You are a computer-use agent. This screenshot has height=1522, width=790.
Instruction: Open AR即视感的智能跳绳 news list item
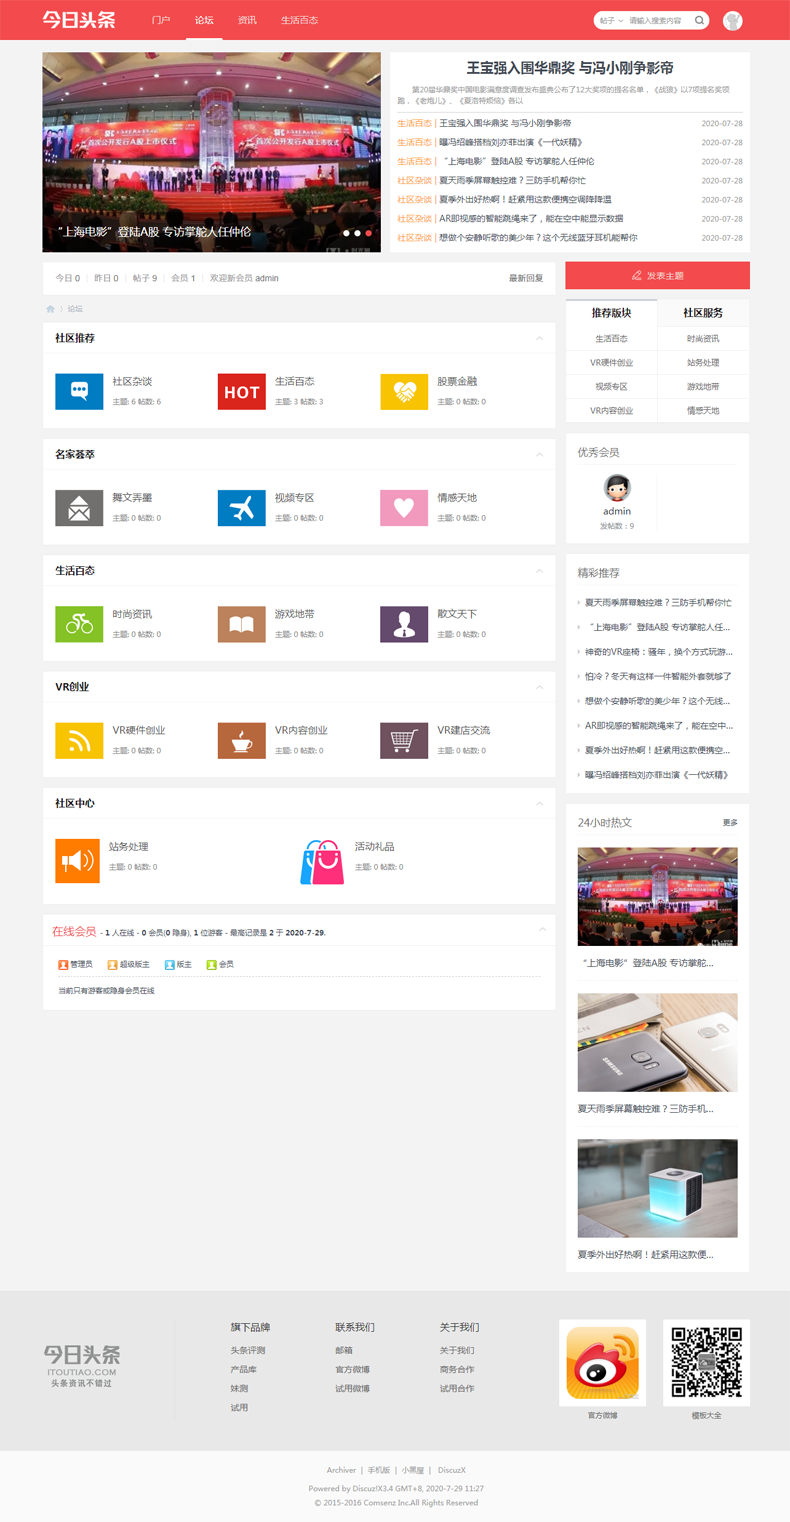531,218
